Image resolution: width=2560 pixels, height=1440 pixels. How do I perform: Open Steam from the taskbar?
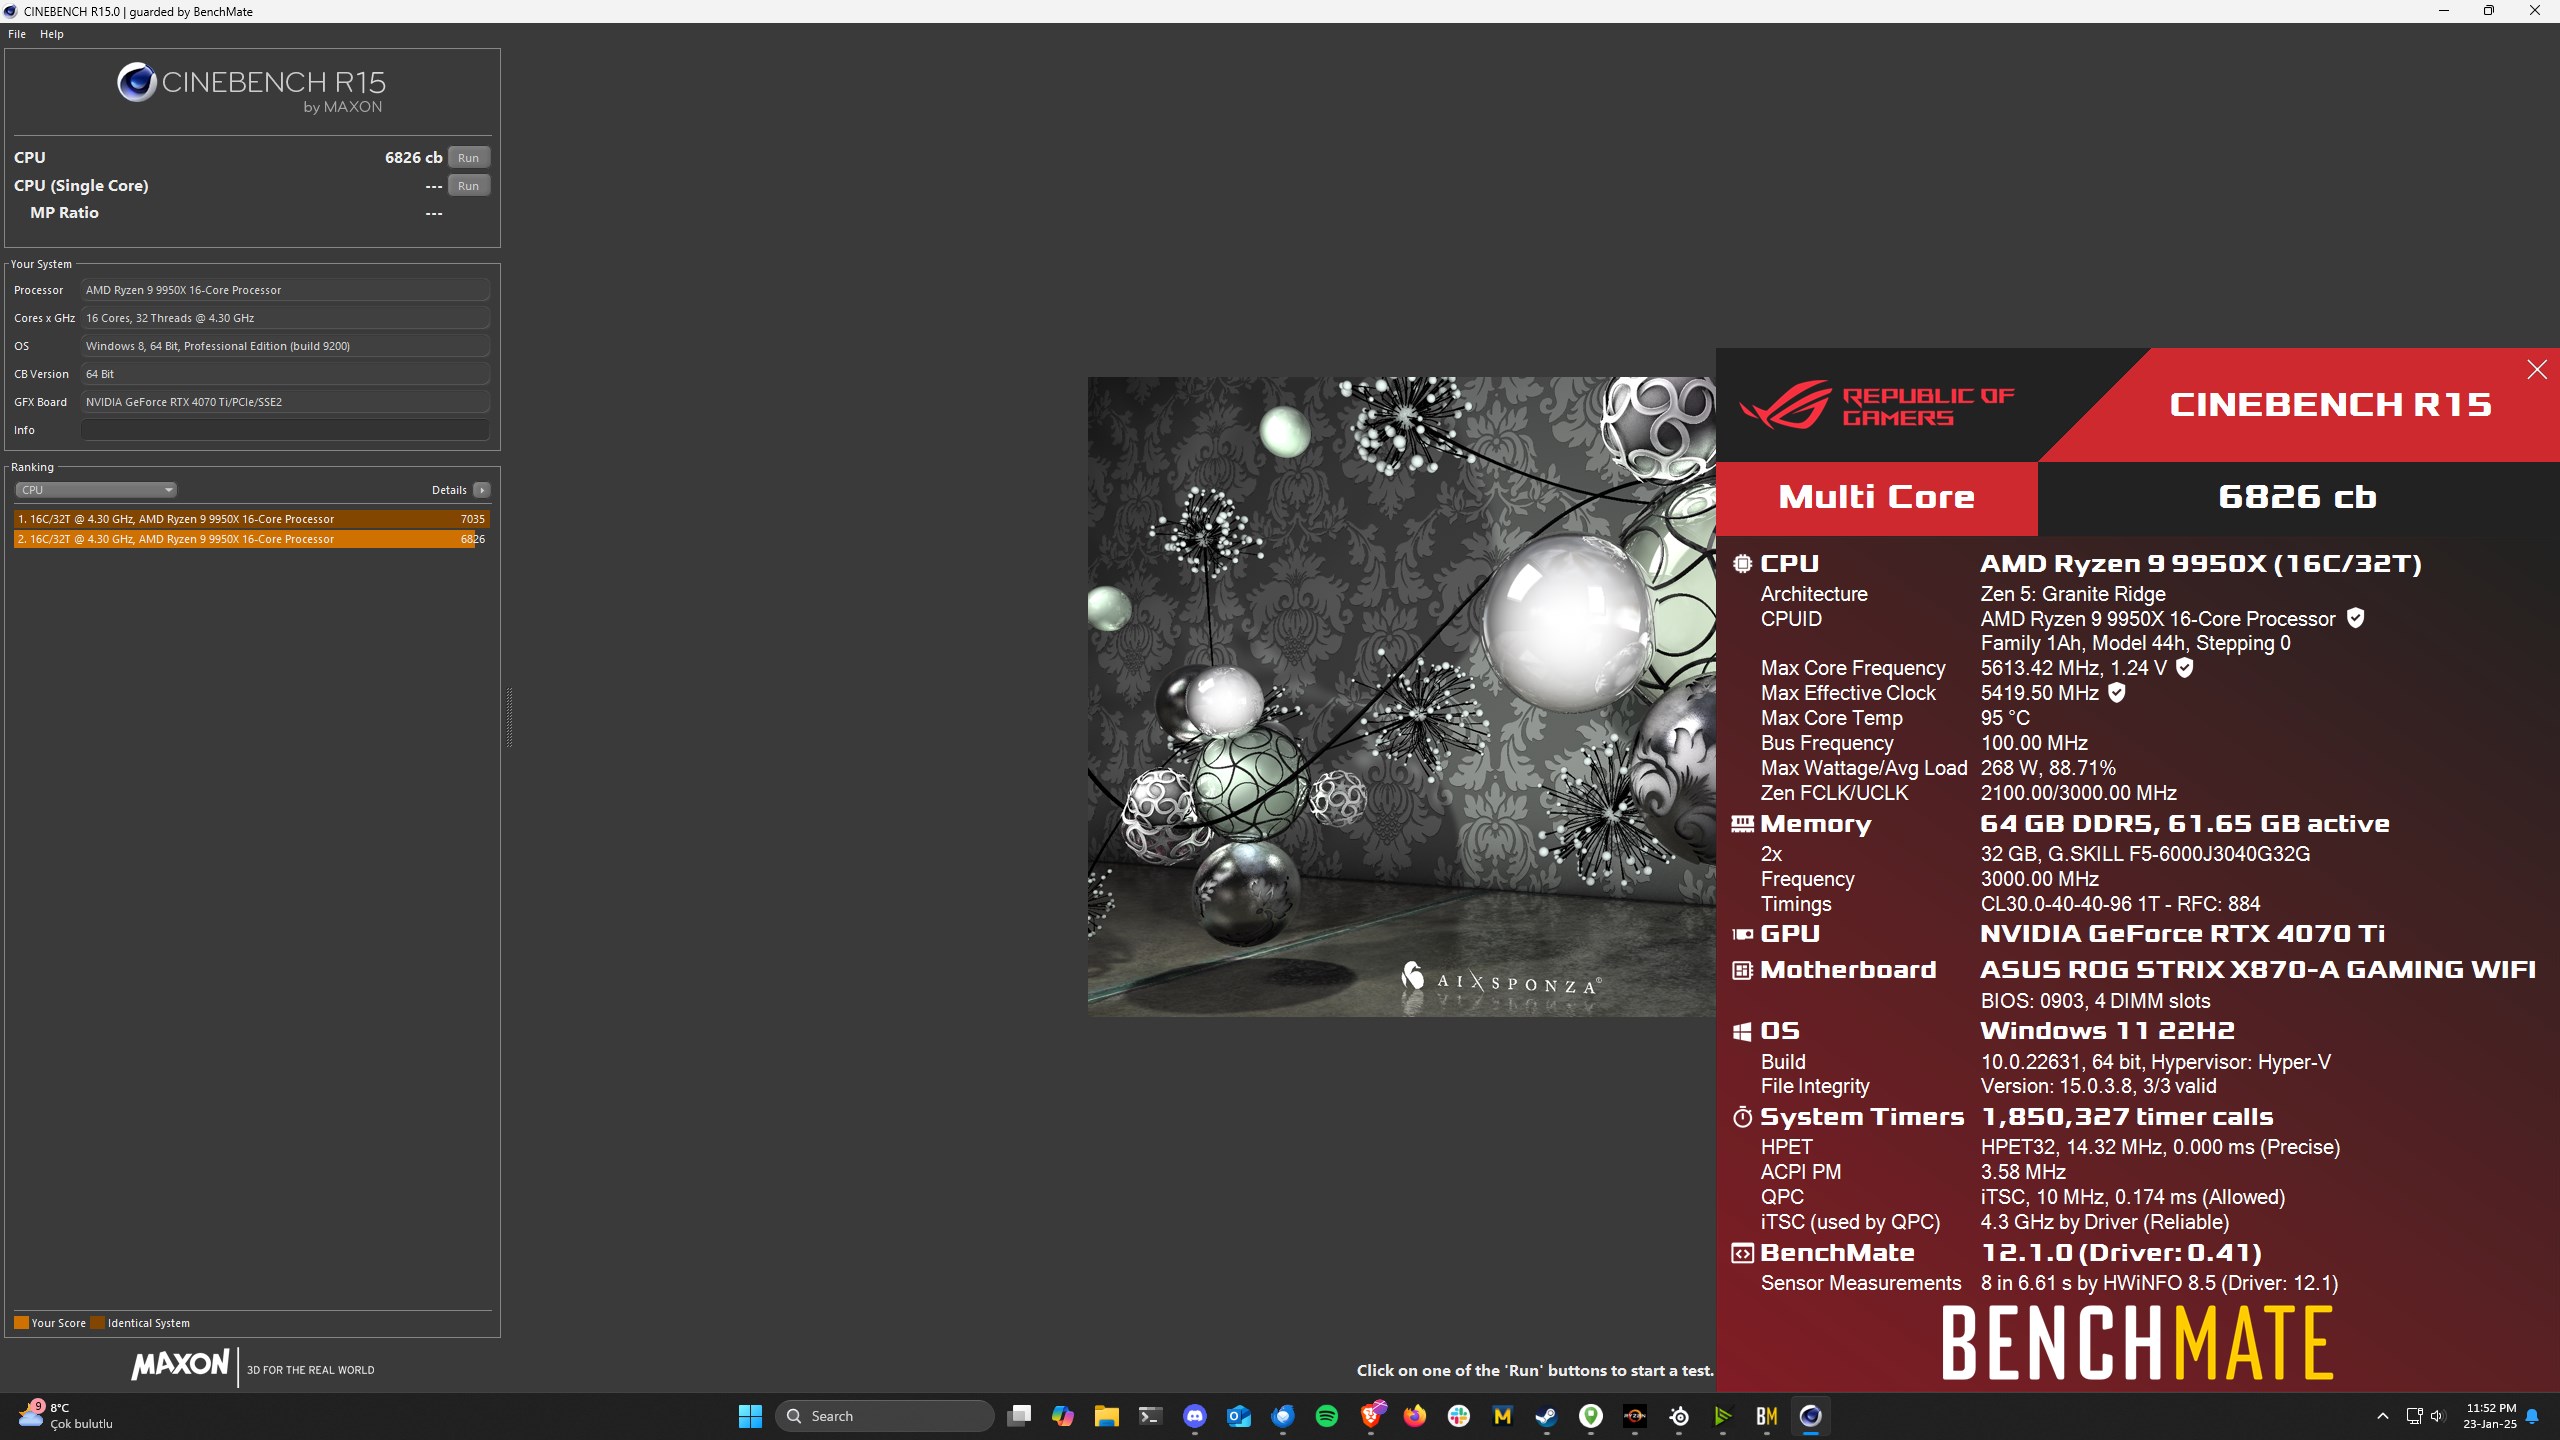(1546, 1416)
